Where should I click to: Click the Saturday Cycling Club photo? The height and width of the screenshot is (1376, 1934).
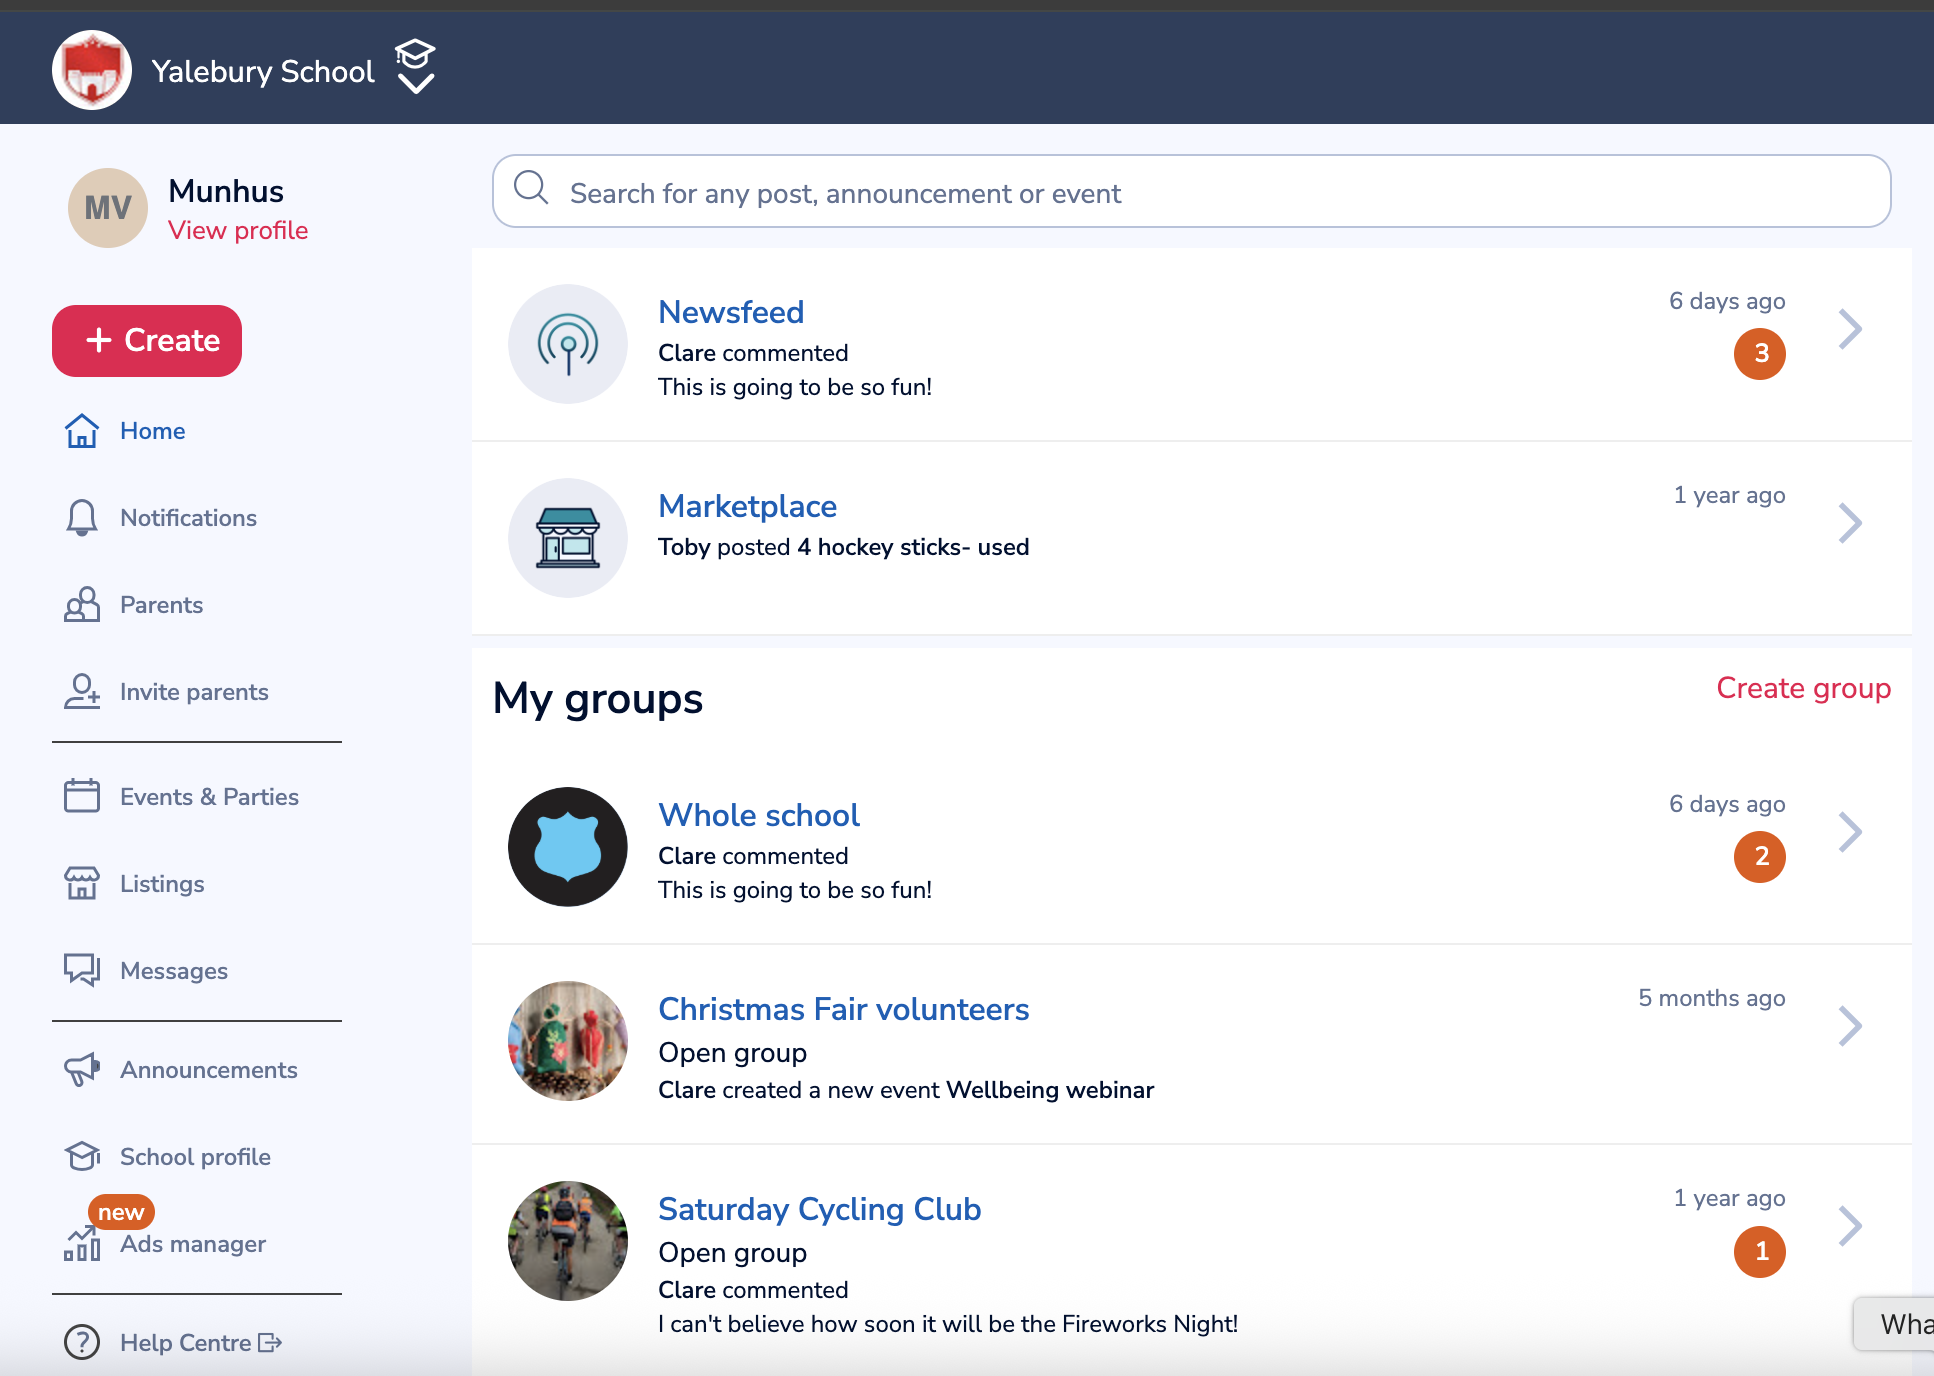pos(568,1241)
